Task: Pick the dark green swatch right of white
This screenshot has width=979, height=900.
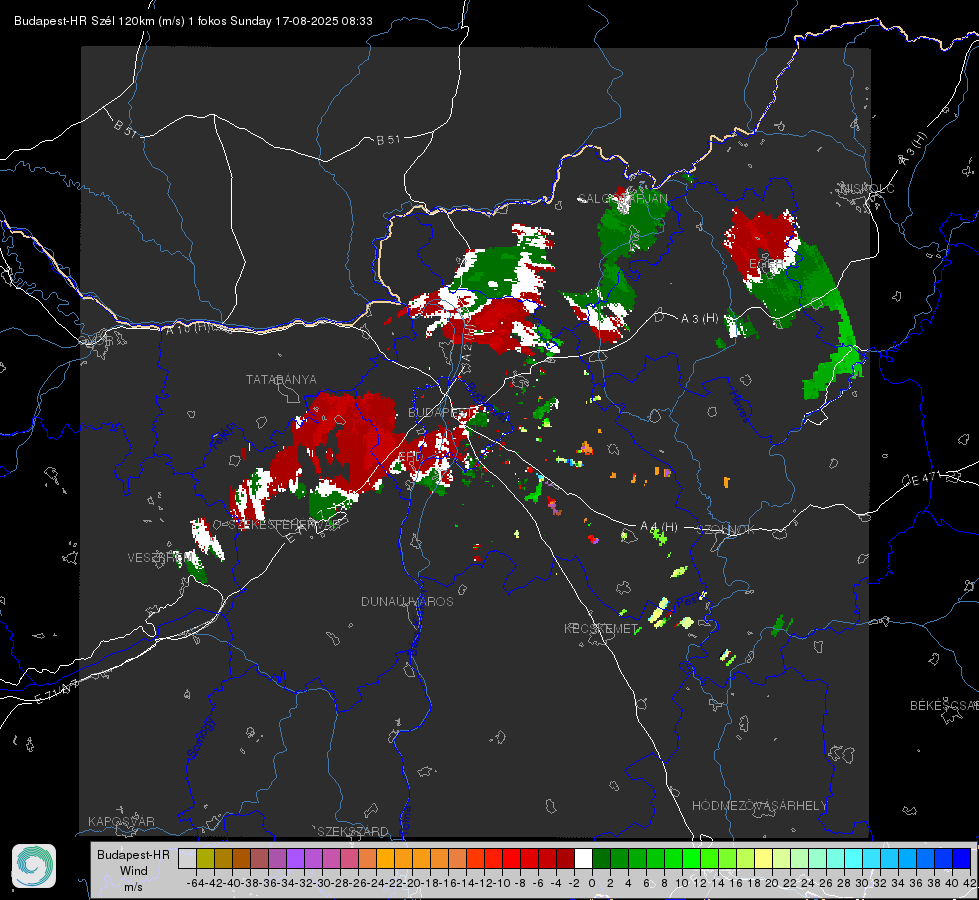Action: tap(601, 858)
